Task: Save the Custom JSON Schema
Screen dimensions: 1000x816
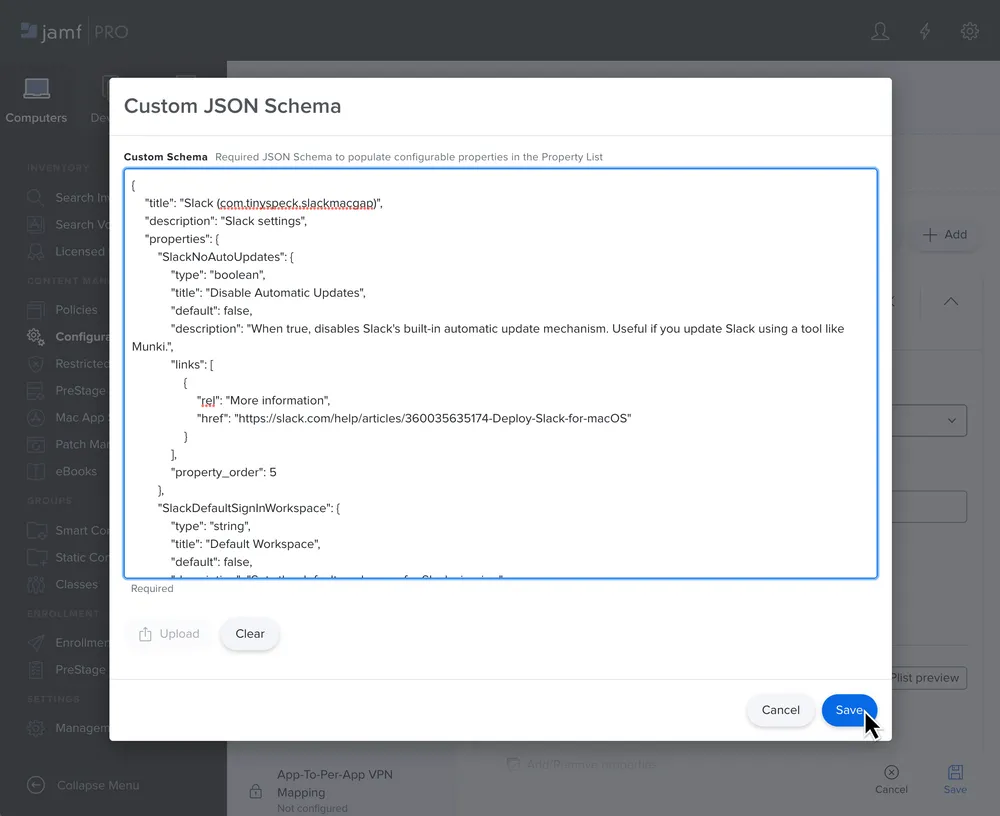Action: click(849, 710)
